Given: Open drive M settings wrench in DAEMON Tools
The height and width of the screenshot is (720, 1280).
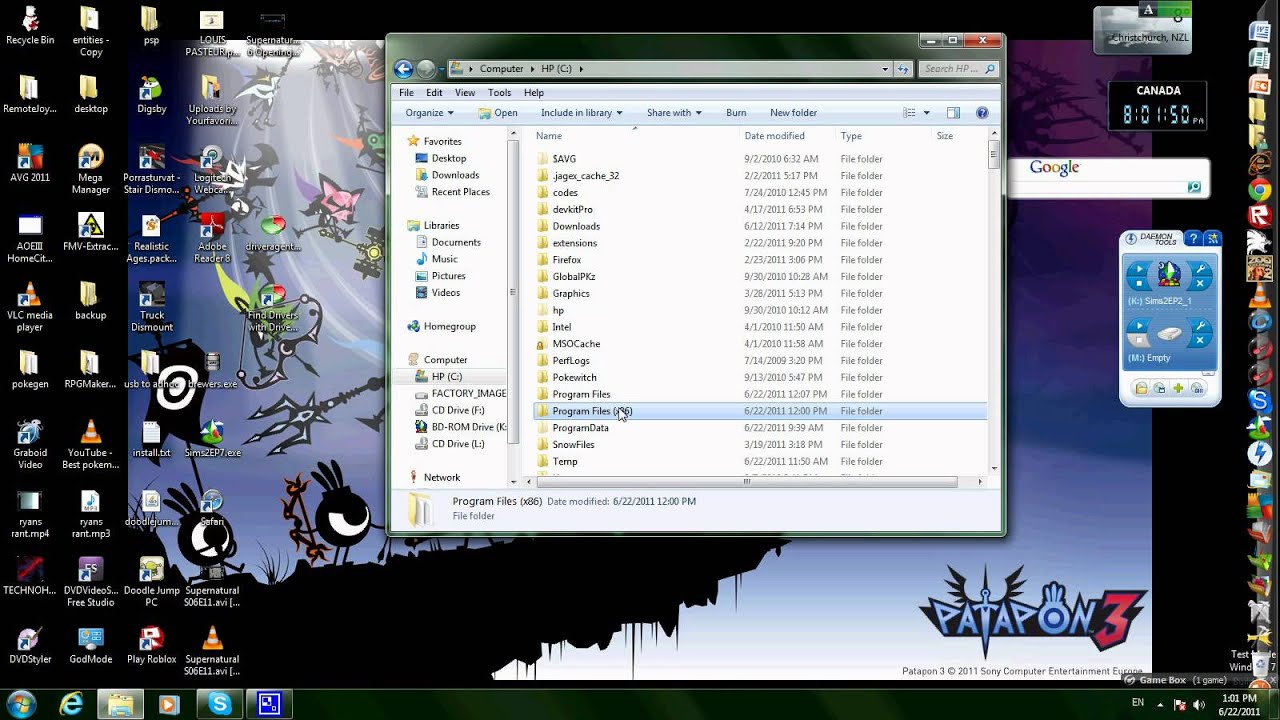Looking at the screenshot, I should [x=1201, y=327].
